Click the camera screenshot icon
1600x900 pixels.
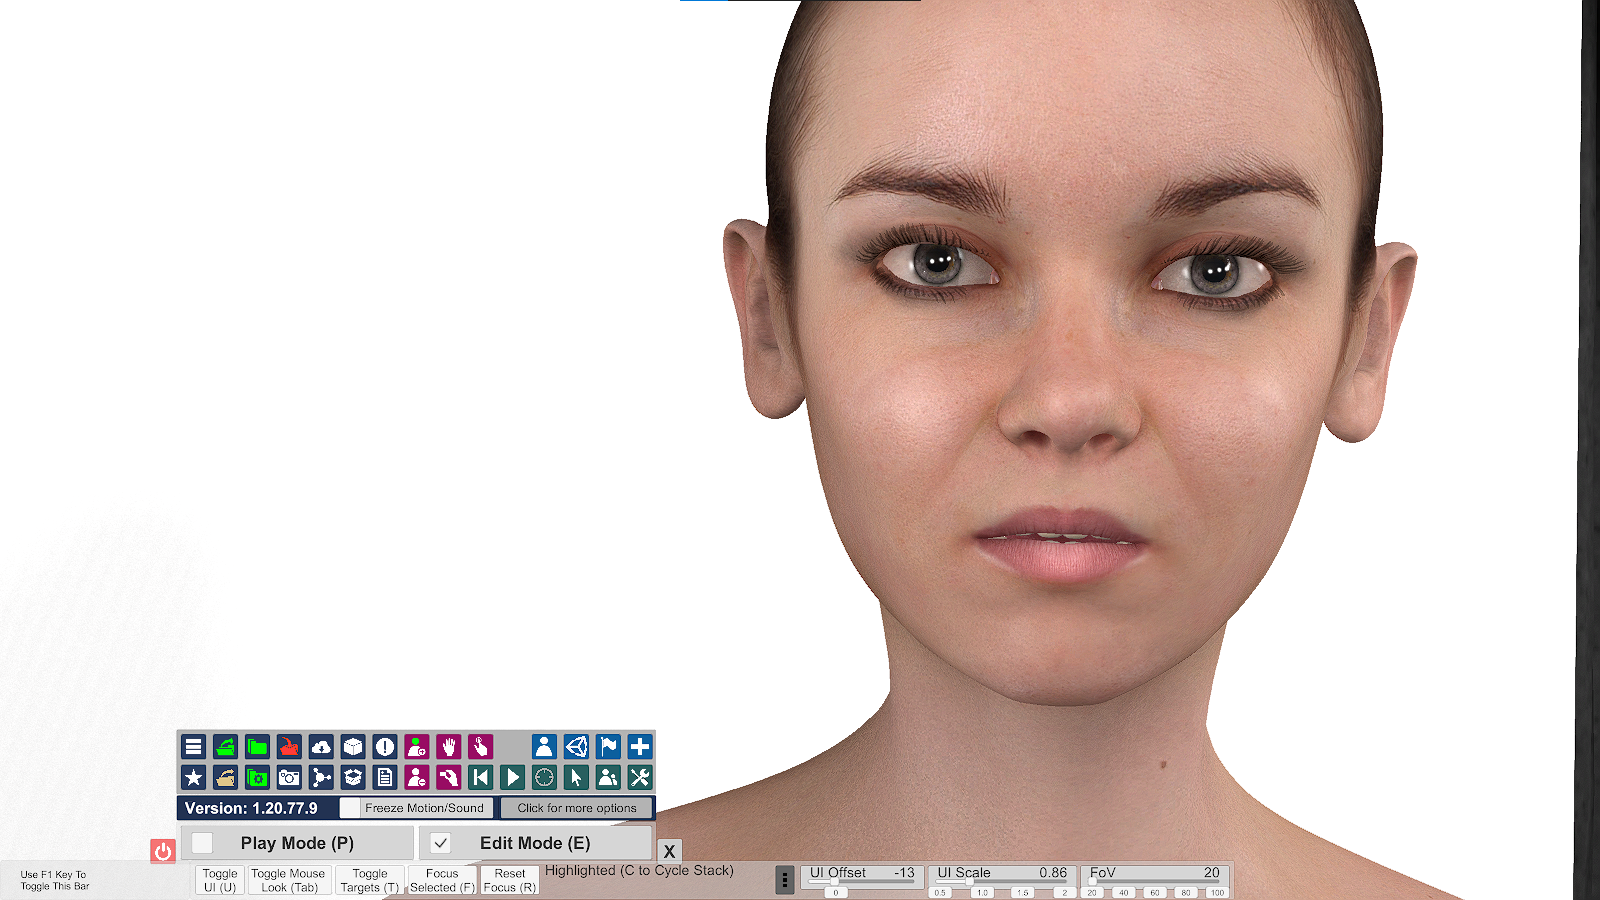pos(289,777)
